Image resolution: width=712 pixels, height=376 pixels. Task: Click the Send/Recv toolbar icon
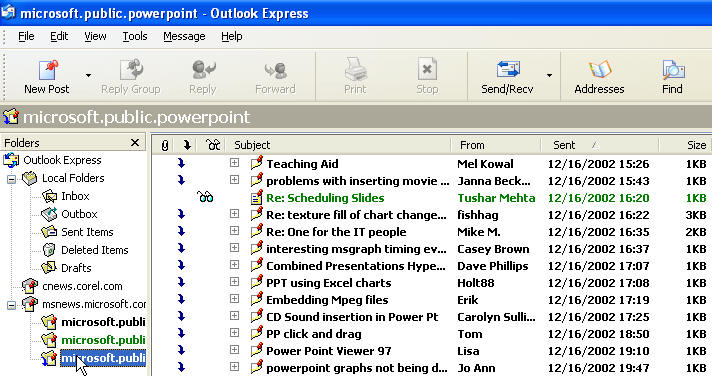(508, 70)
